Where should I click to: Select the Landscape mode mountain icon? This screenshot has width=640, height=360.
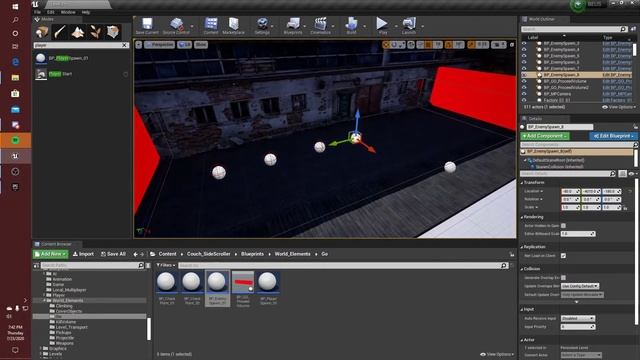[78, 32]
